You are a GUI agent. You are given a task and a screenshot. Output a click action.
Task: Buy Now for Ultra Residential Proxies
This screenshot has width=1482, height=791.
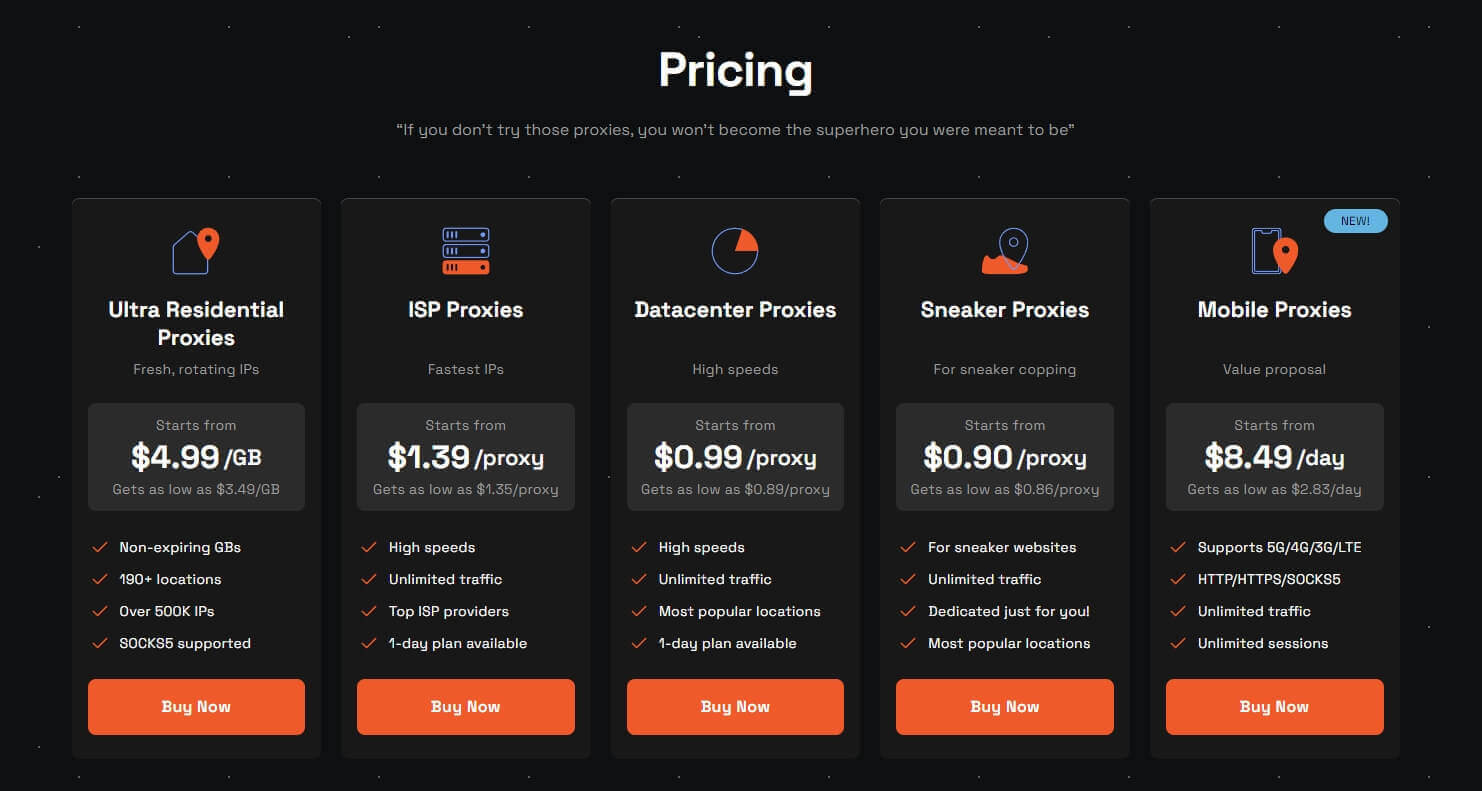pos(196,707)
